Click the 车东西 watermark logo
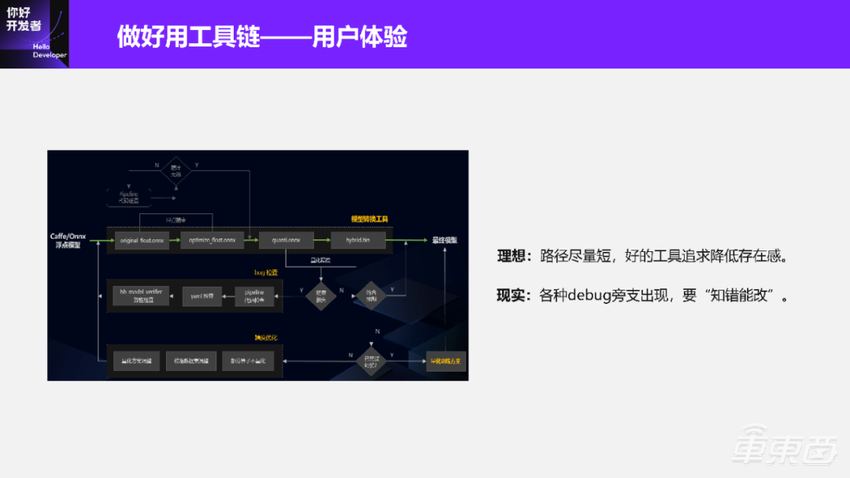Viewport: 850px width, 478px height. click(785, 450)
